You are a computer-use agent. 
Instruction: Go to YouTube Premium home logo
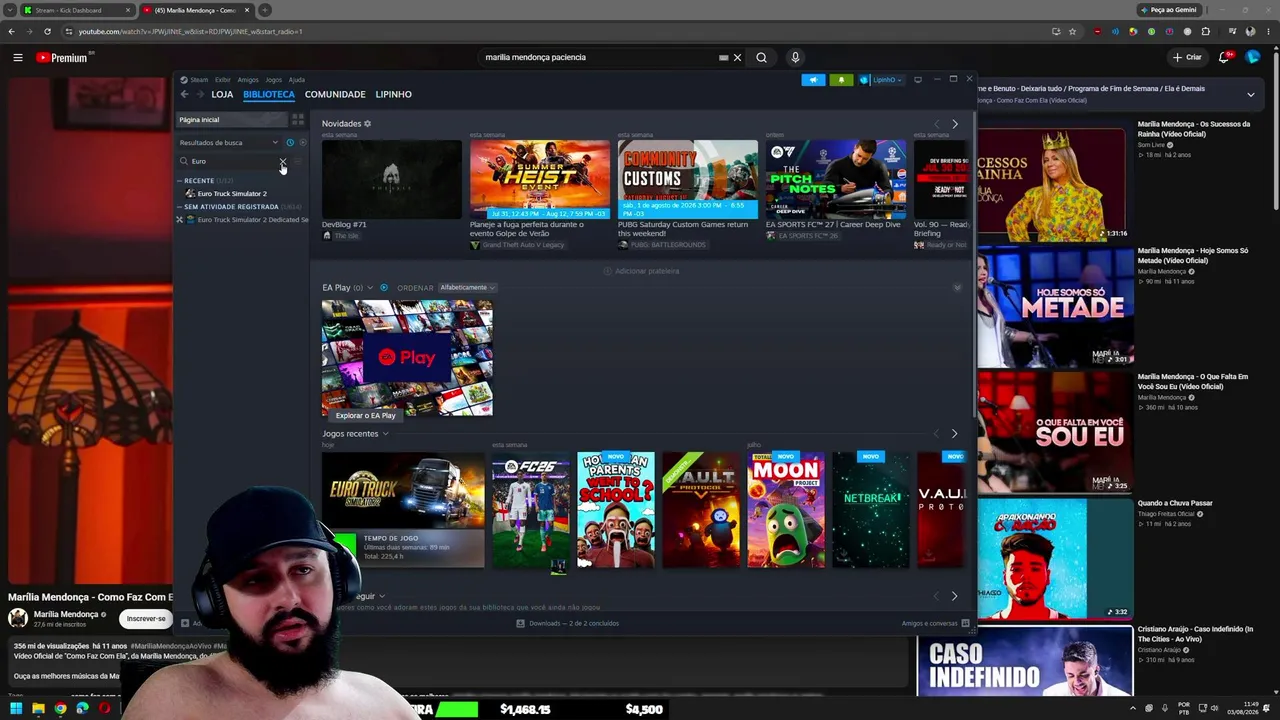tap(62, 58)
